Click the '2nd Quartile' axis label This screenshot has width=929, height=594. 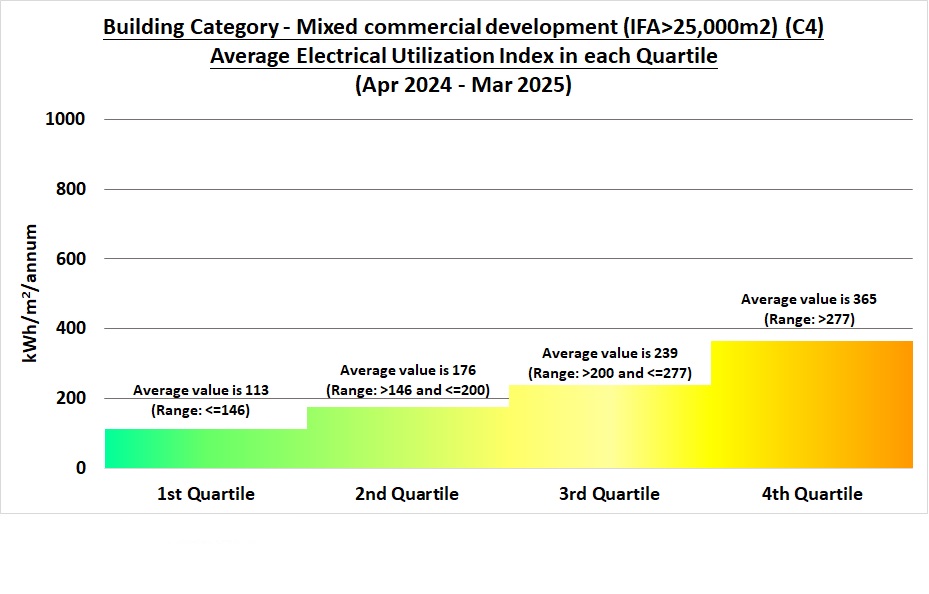click(409, 493)
